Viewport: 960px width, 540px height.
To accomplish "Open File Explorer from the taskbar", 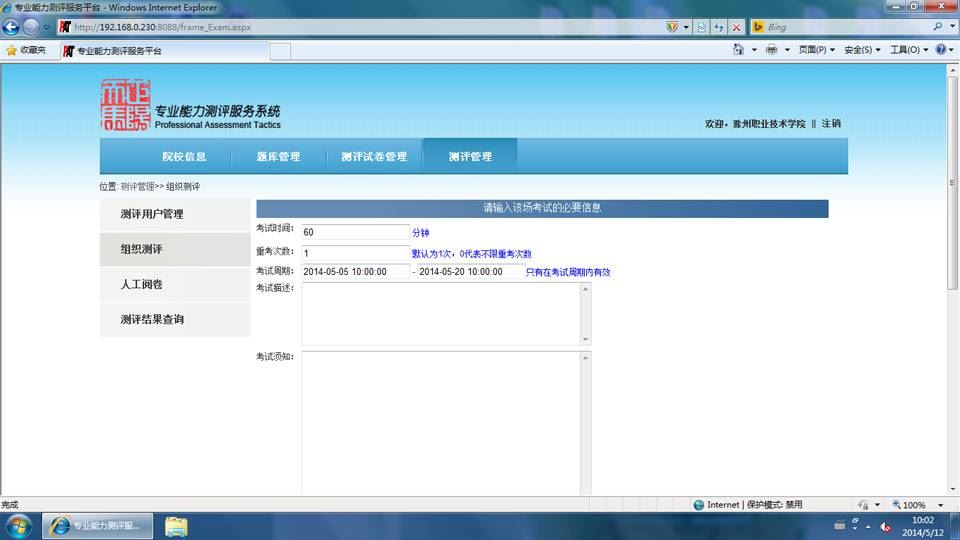I will pos(176,527).
